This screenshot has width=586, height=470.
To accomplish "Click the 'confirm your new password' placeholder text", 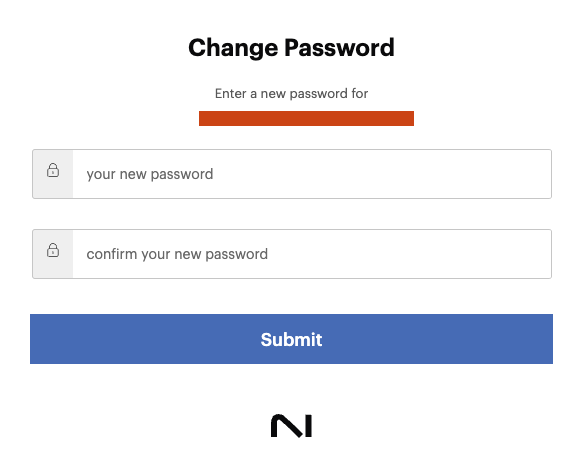I will 177,254.
